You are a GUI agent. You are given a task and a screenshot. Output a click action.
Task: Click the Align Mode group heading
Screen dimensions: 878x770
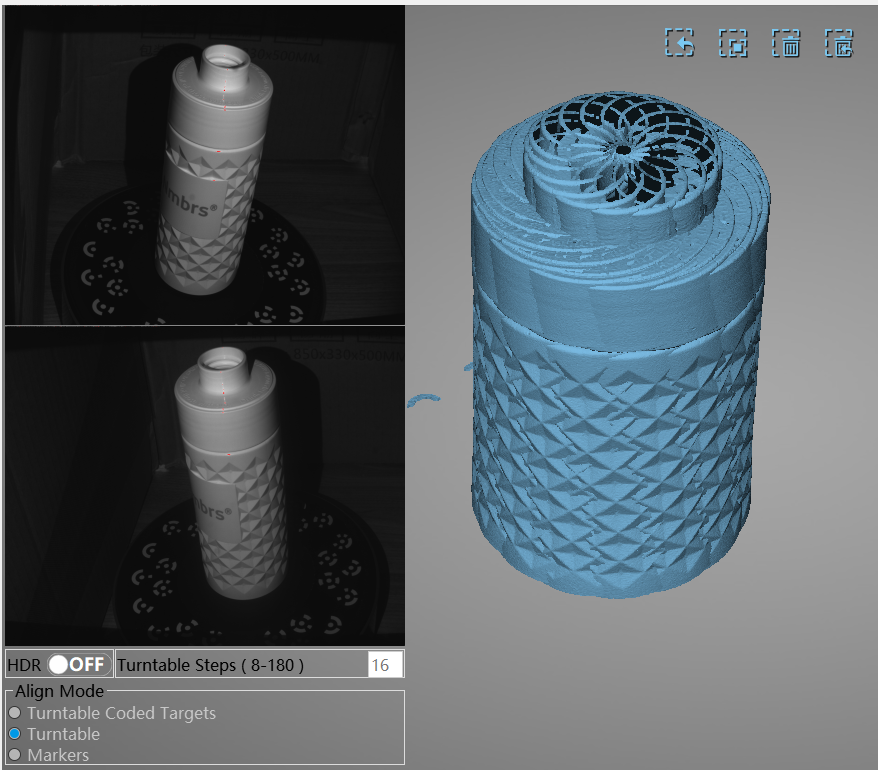pos(59,691)
